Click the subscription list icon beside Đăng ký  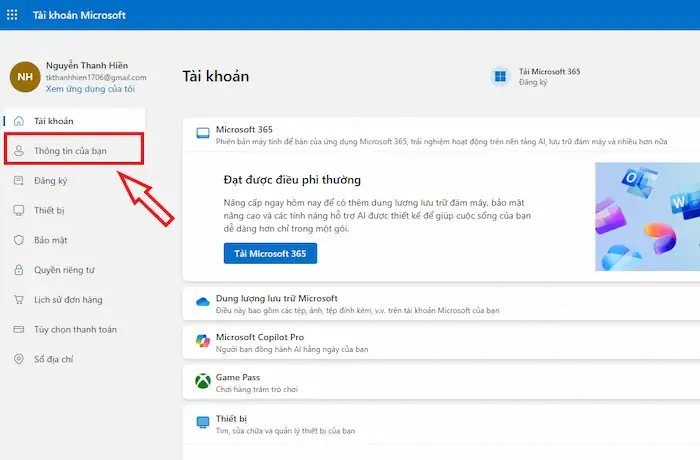pos(19,180)
